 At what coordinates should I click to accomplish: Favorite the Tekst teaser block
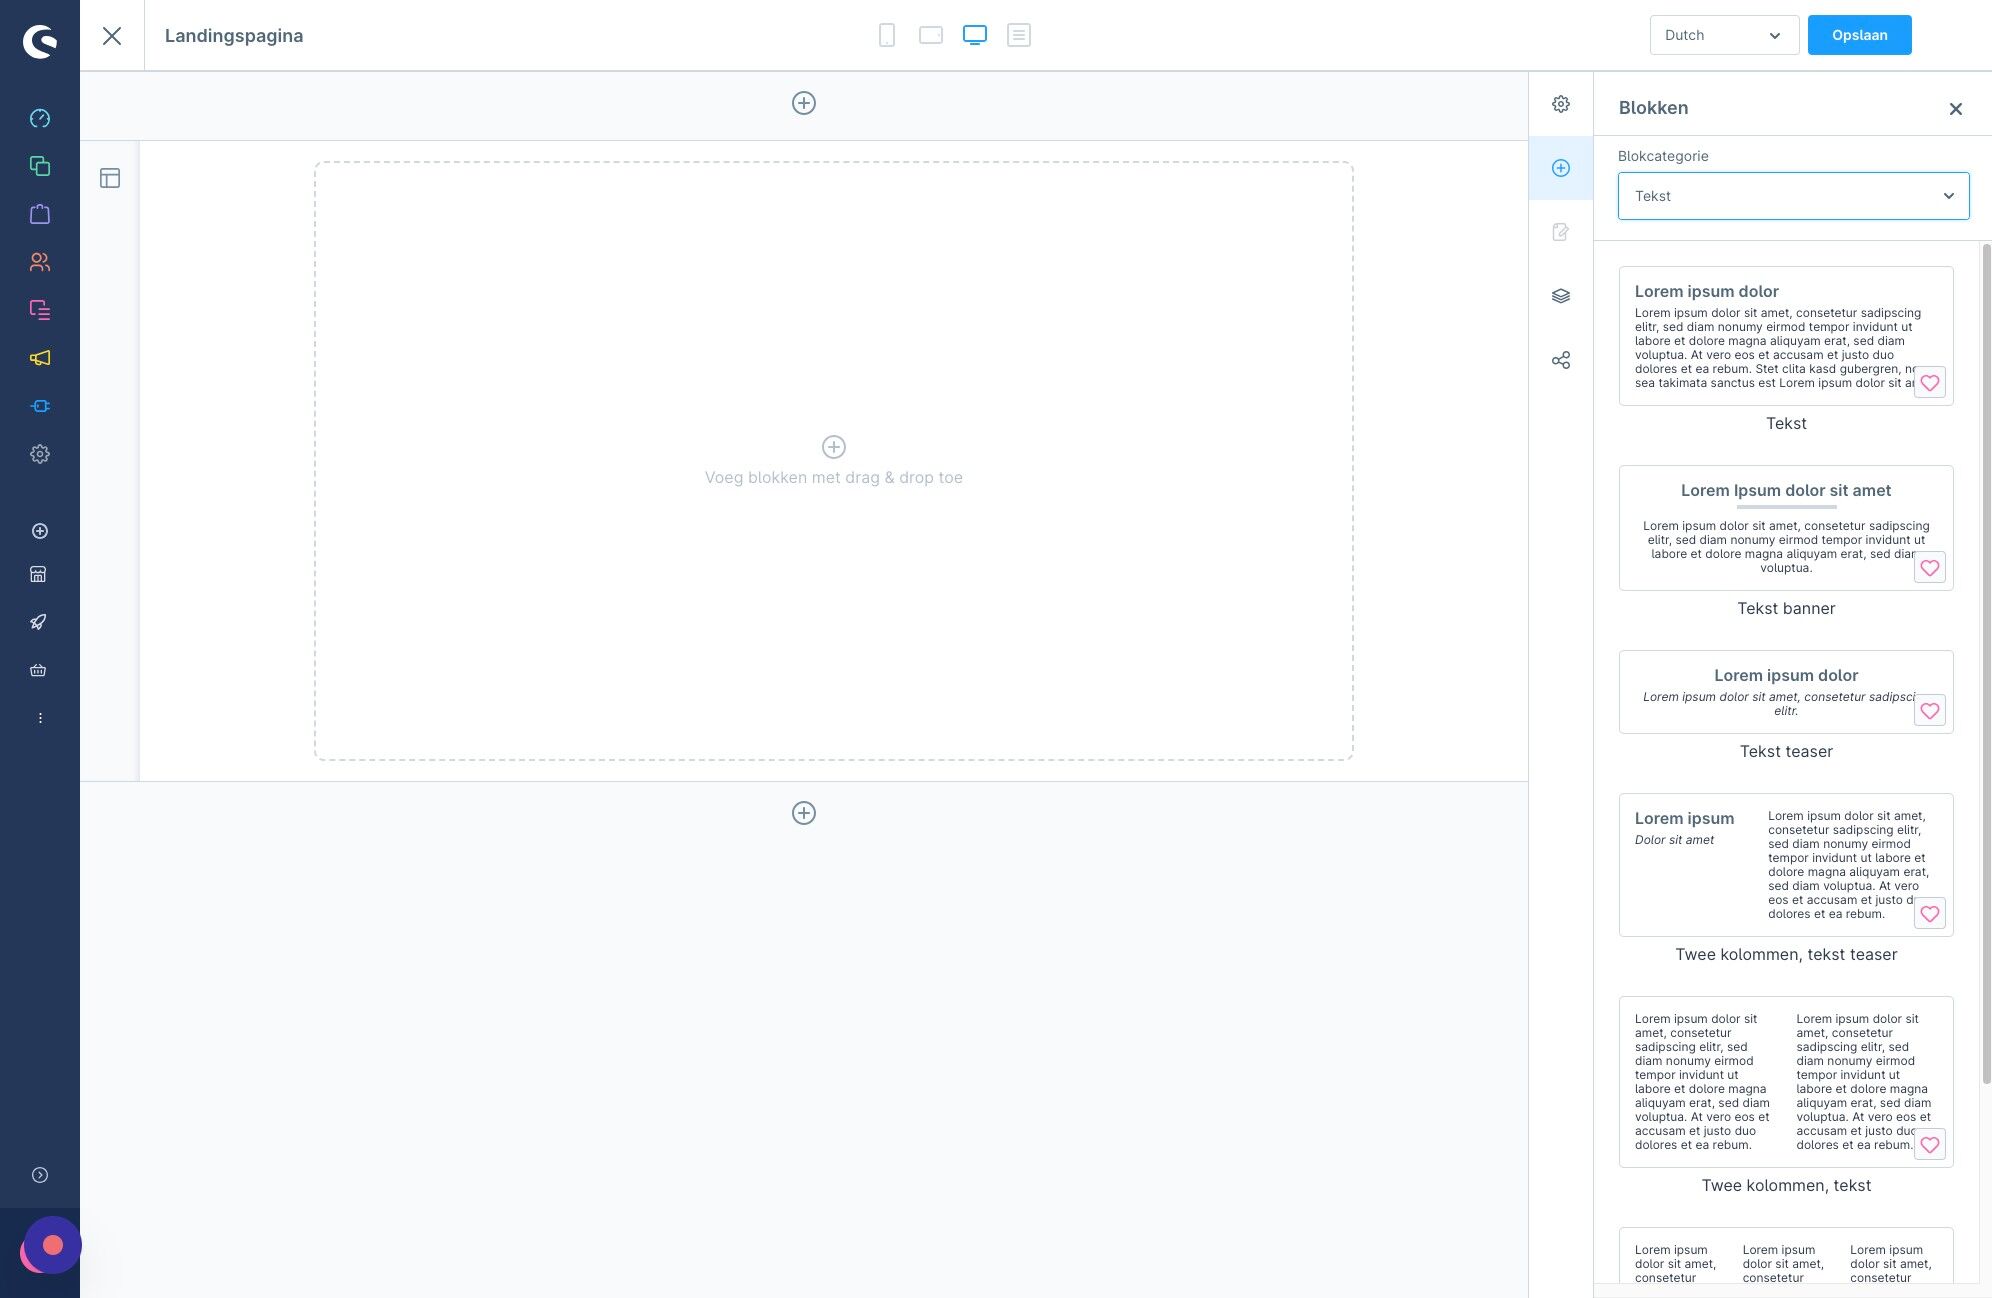point(1930,711)
